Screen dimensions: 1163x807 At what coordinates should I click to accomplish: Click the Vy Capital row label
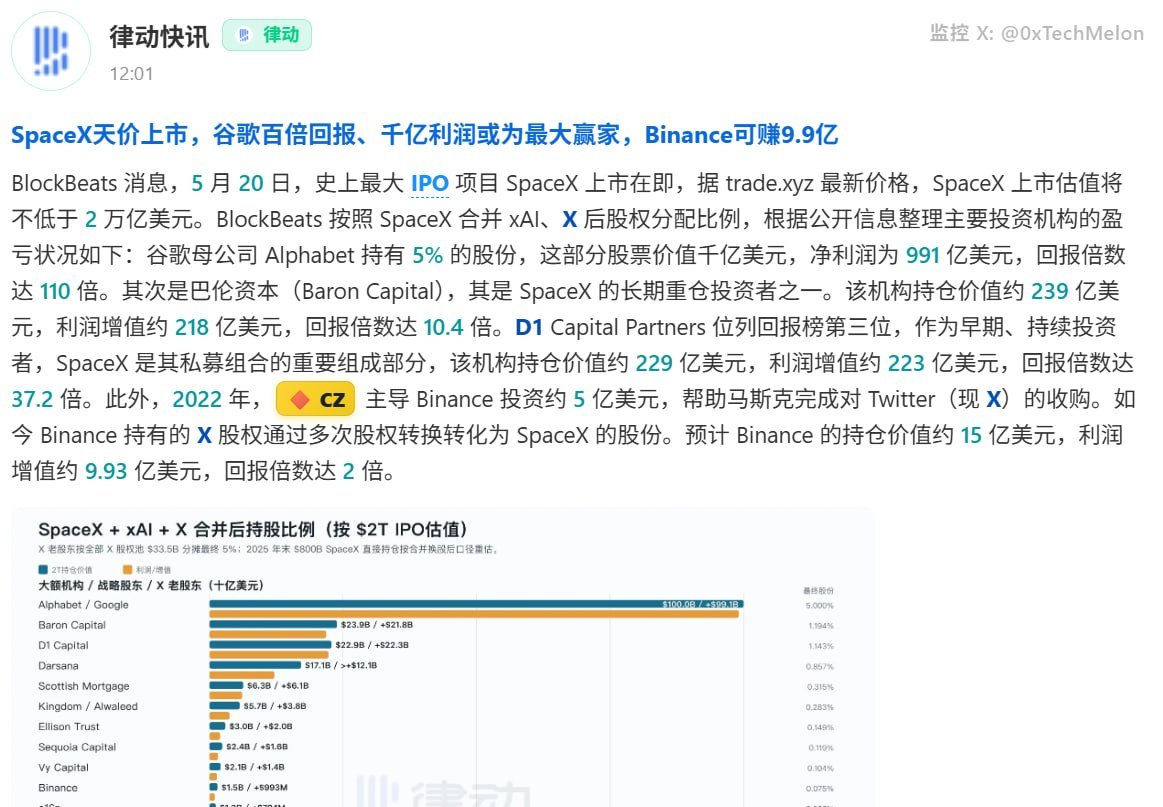pyautogui.click(x=63, y=768)
